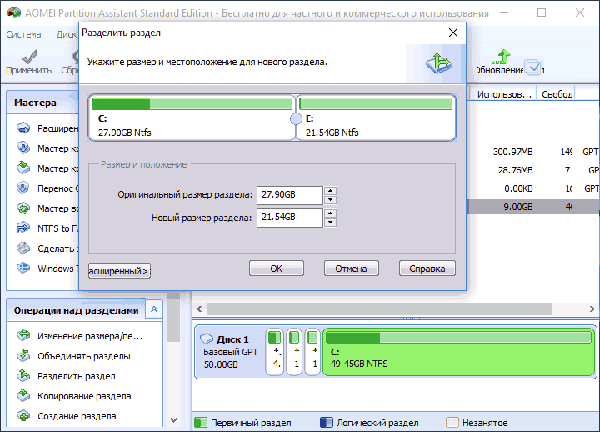
Task: Click the down arrow of left panel scrollbar
Action: pyautogui.click(x=174, y=420)
